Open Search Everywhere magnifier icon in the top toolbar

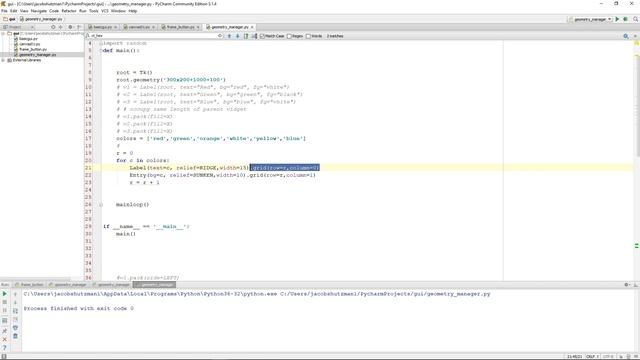[635, 19]
